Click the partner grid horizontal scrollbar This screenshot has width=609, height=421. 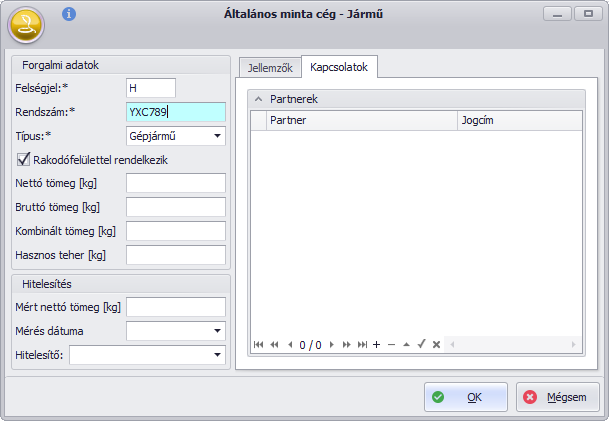click(512, 345)
